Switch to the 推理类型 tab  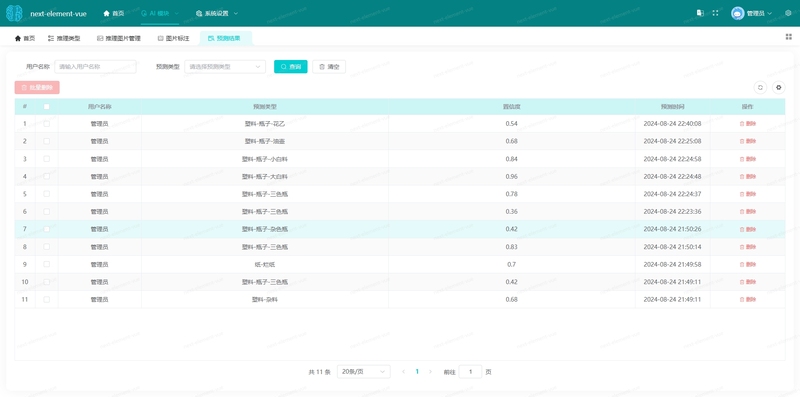pos(64,38)
